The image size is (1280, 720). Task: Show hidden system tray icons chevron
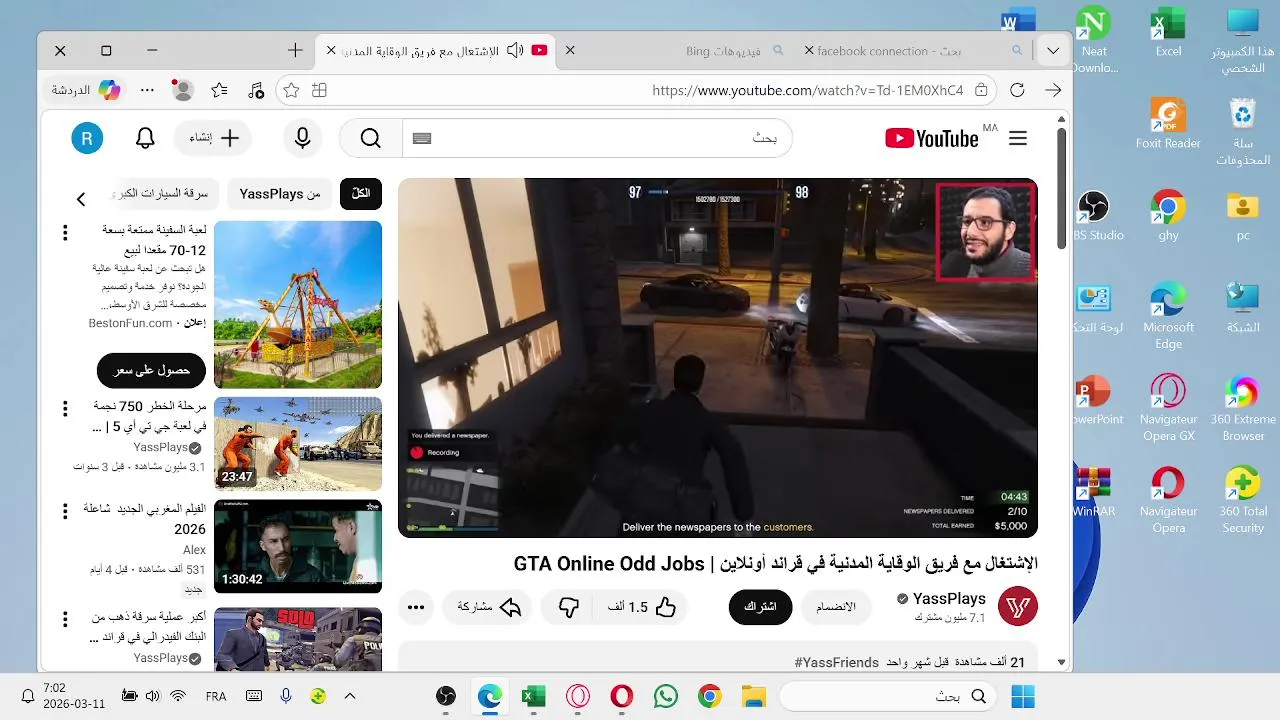point(349,695)
